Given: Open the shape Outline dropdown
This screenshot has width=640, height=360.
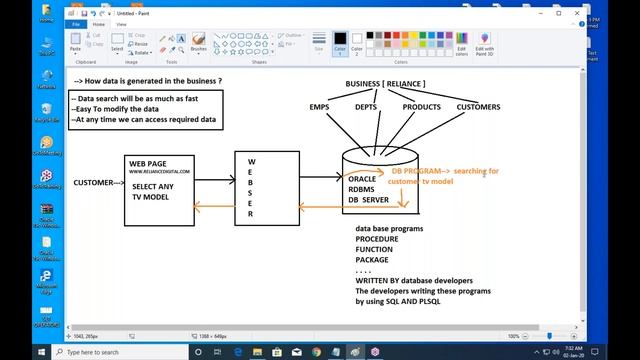Looking at the screenshot, I should click(291, 36).
